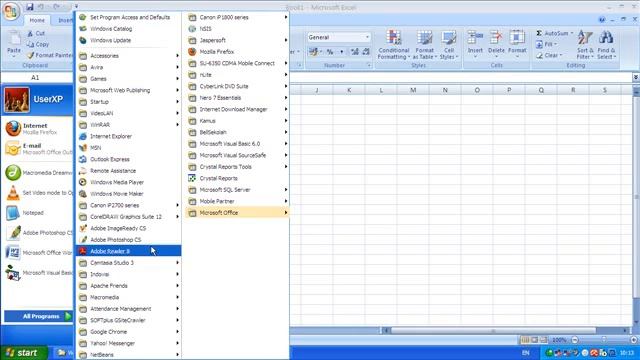This screenshot has width=640, height=360.
Task: Open NSIS from the programs list
Action: click(x=237, y=29)
